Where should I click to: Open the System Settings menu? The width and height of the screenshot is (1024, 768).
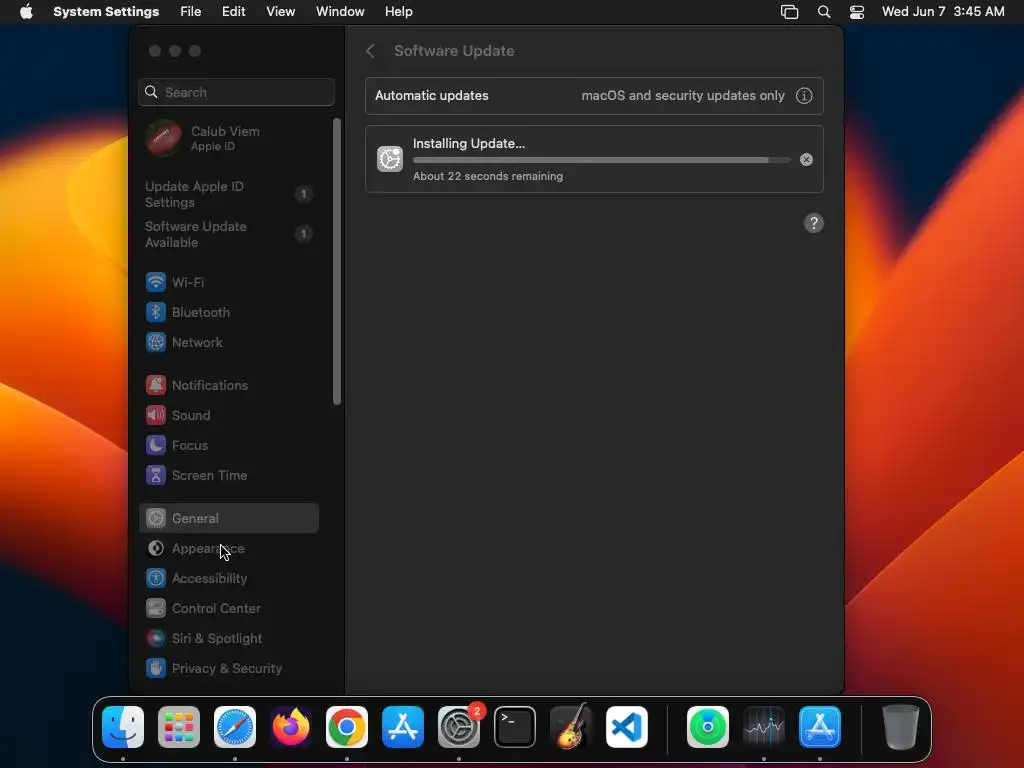[x=106, y=12]
